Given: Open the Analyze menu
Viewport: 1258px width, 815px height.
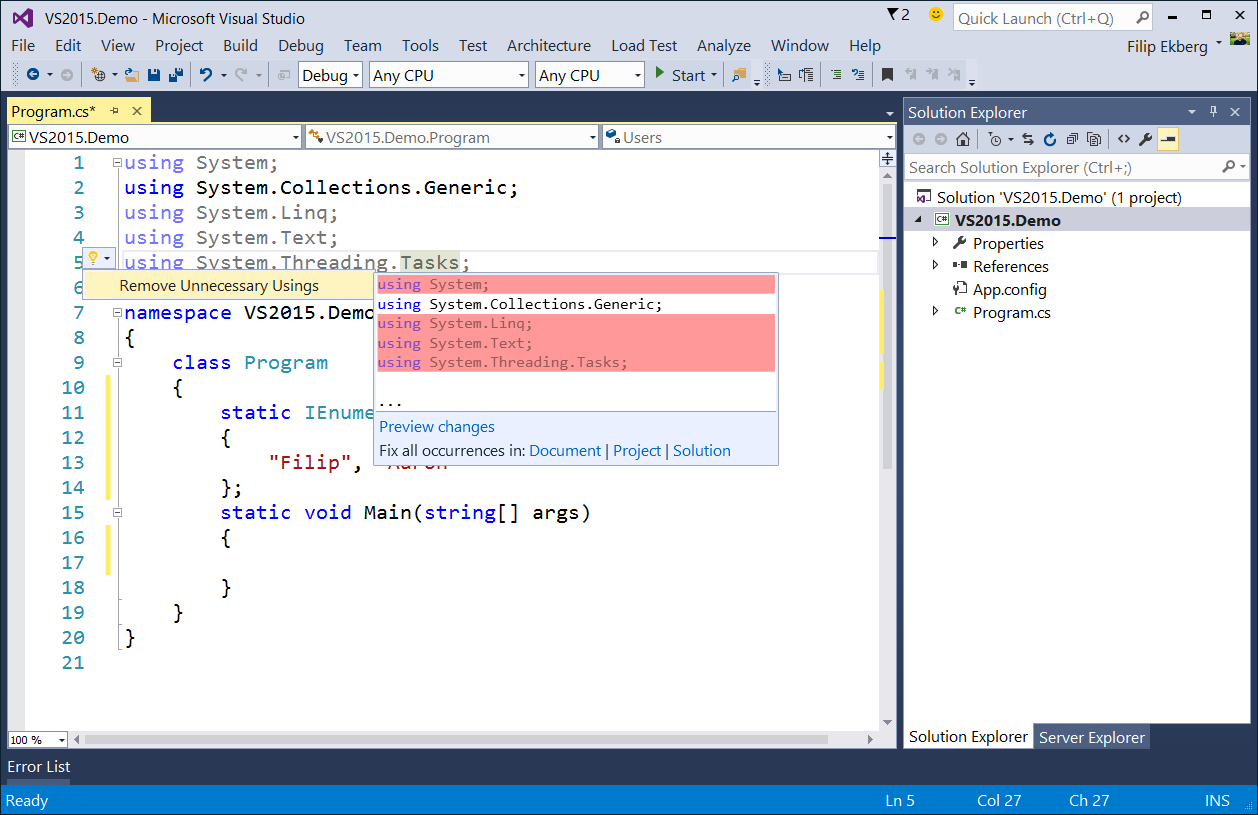Looking at the screenshot, I should [724, 45].
